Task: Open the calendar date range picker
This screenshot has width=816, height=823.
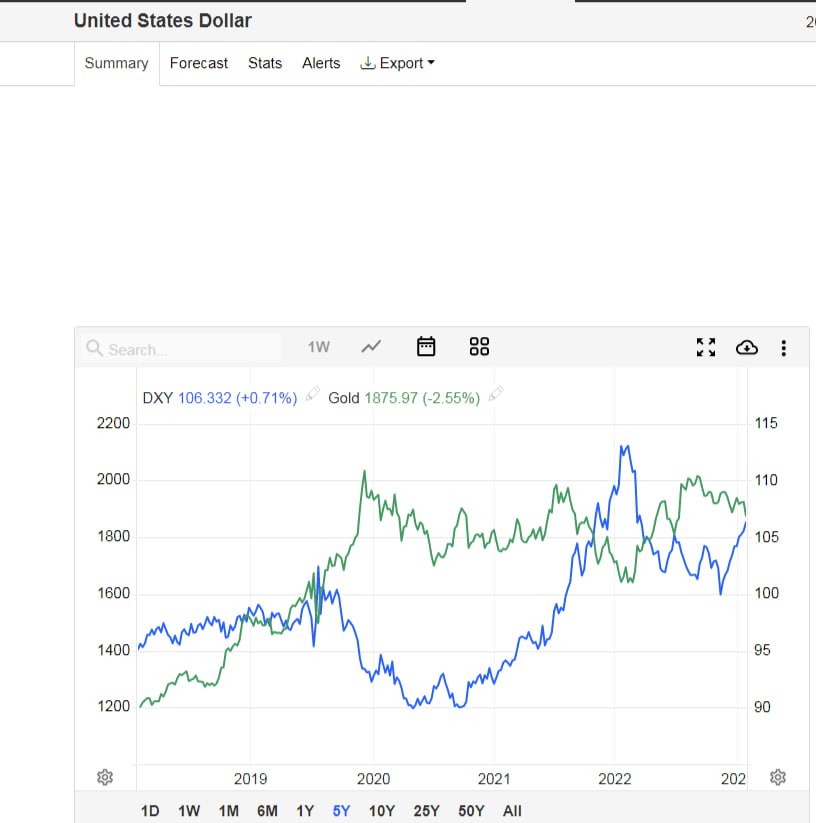Action: (426, 346)
